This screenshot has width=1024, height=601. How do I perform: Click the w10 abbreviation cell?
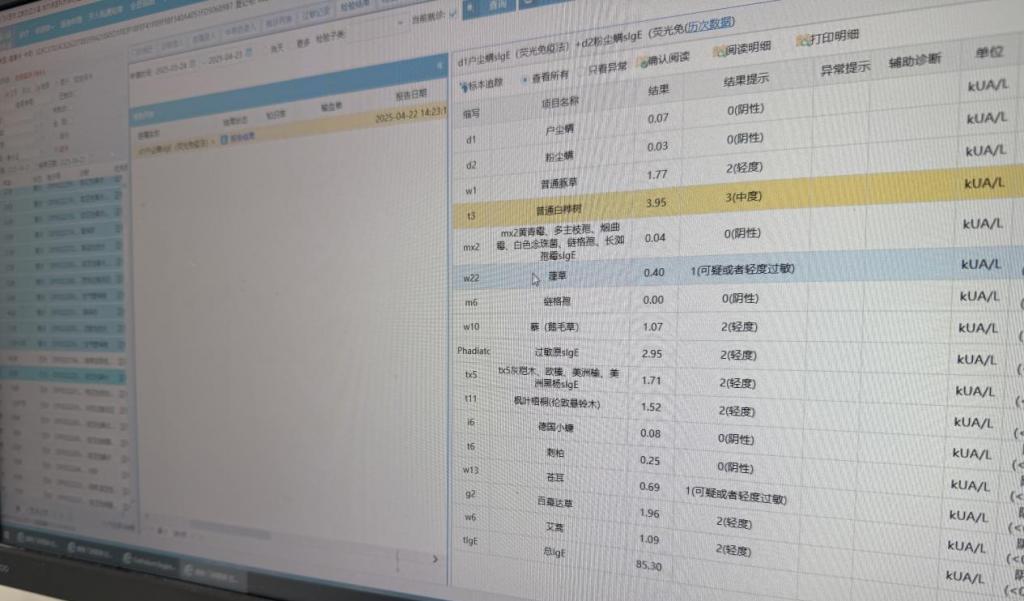coord(471,327)
